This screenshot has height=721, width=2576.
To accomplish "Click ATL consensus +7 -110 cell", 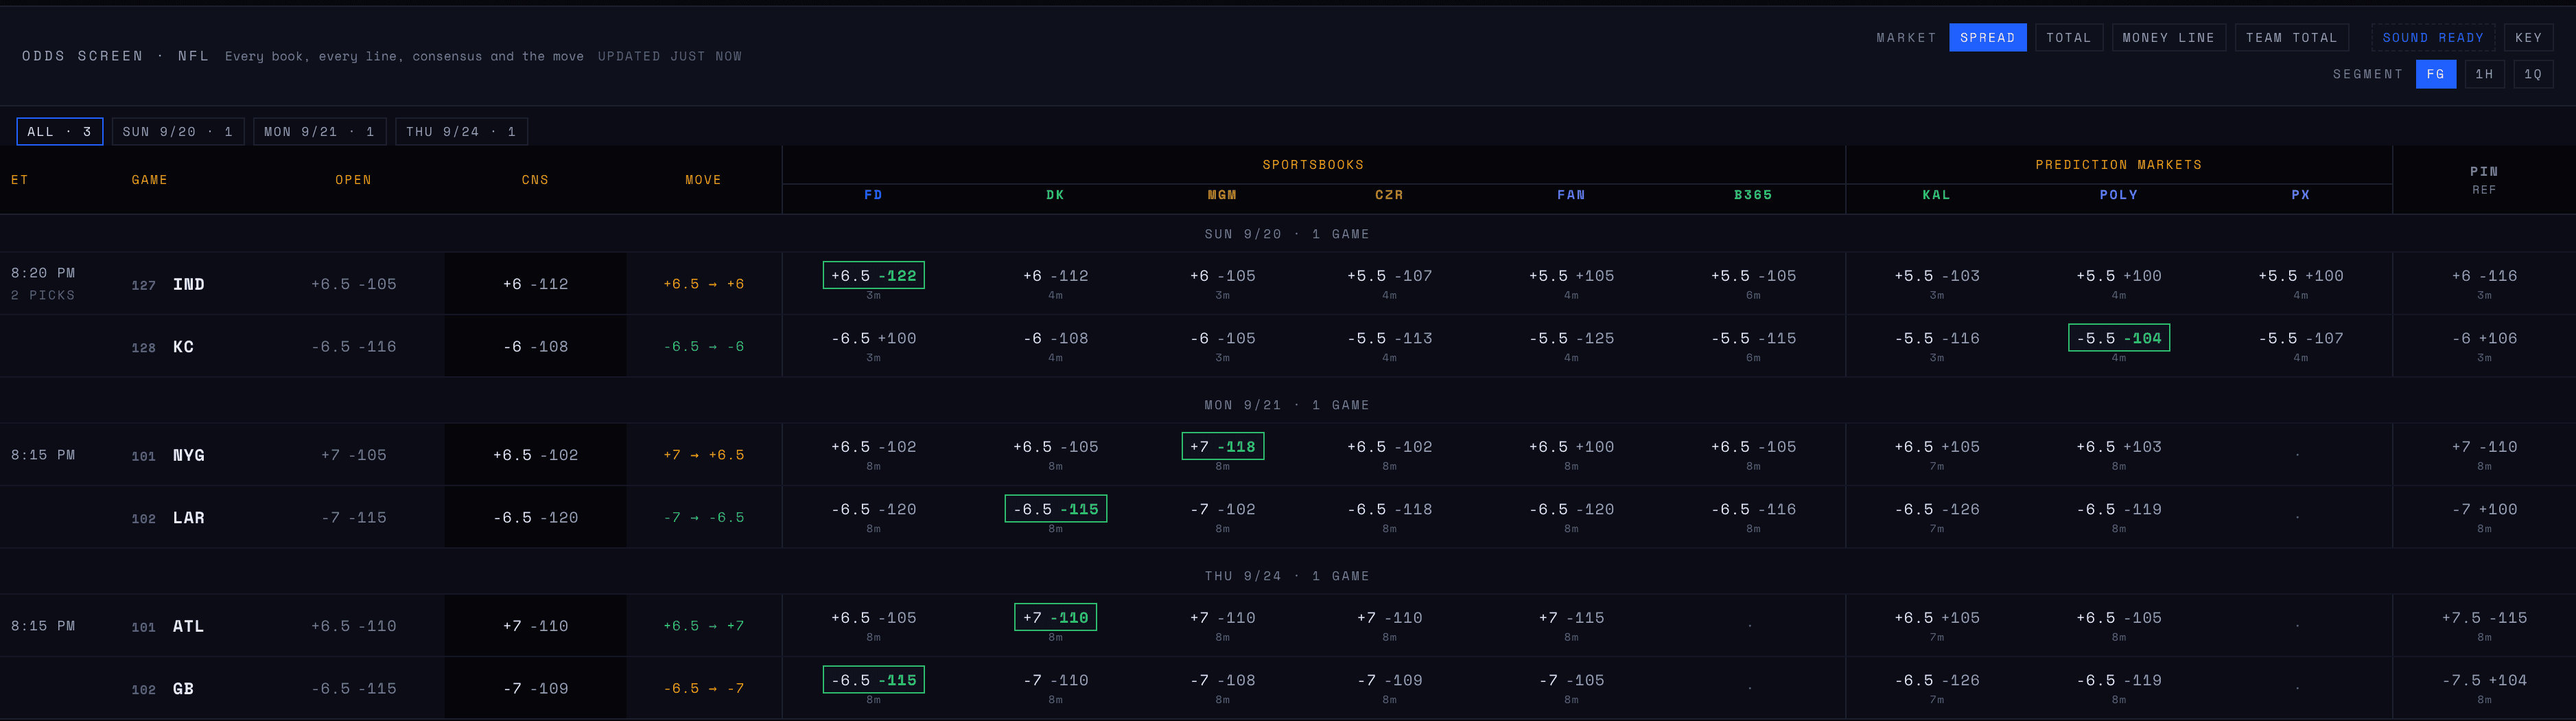I will (x=535, y=626).
